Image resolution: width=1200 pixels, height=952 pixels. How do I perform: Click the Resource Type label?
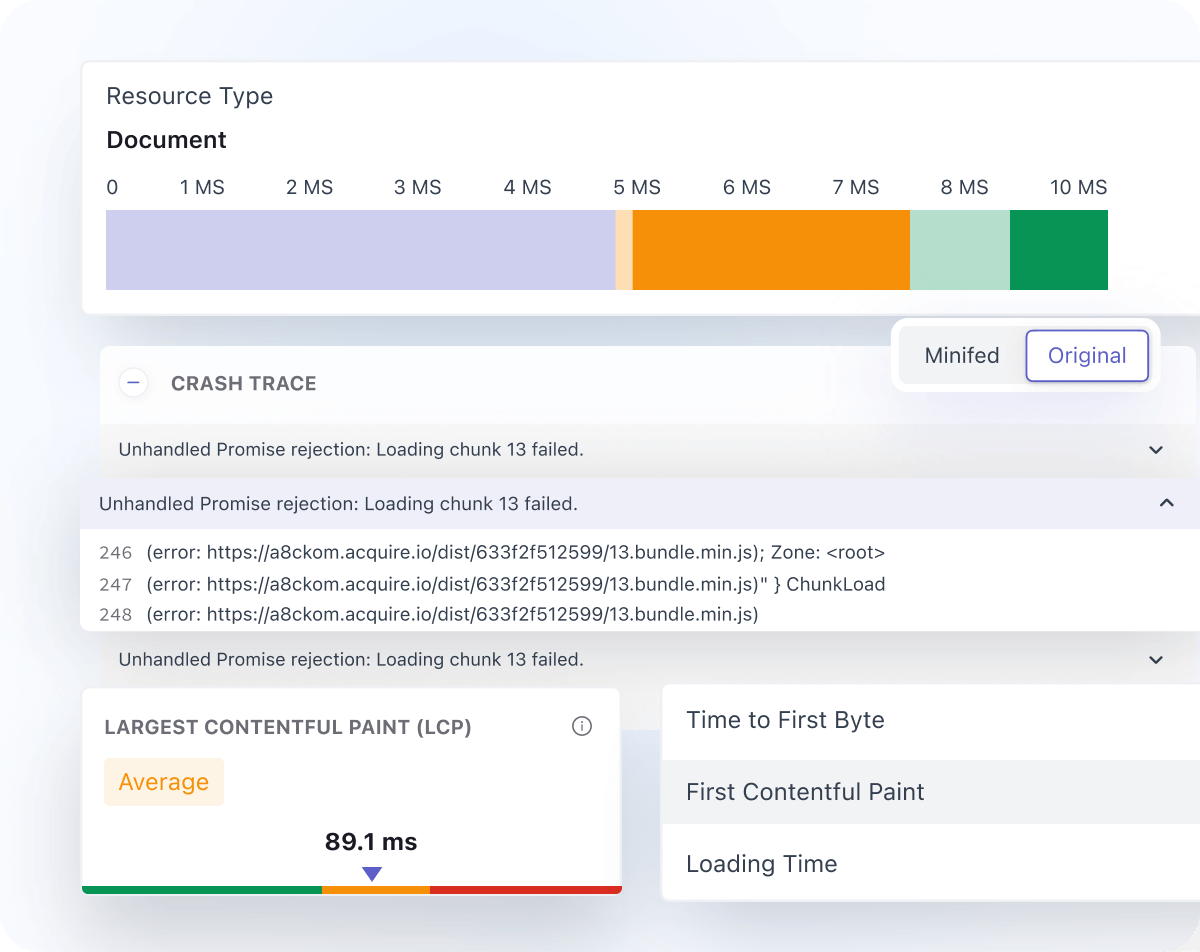coord(190,96)
